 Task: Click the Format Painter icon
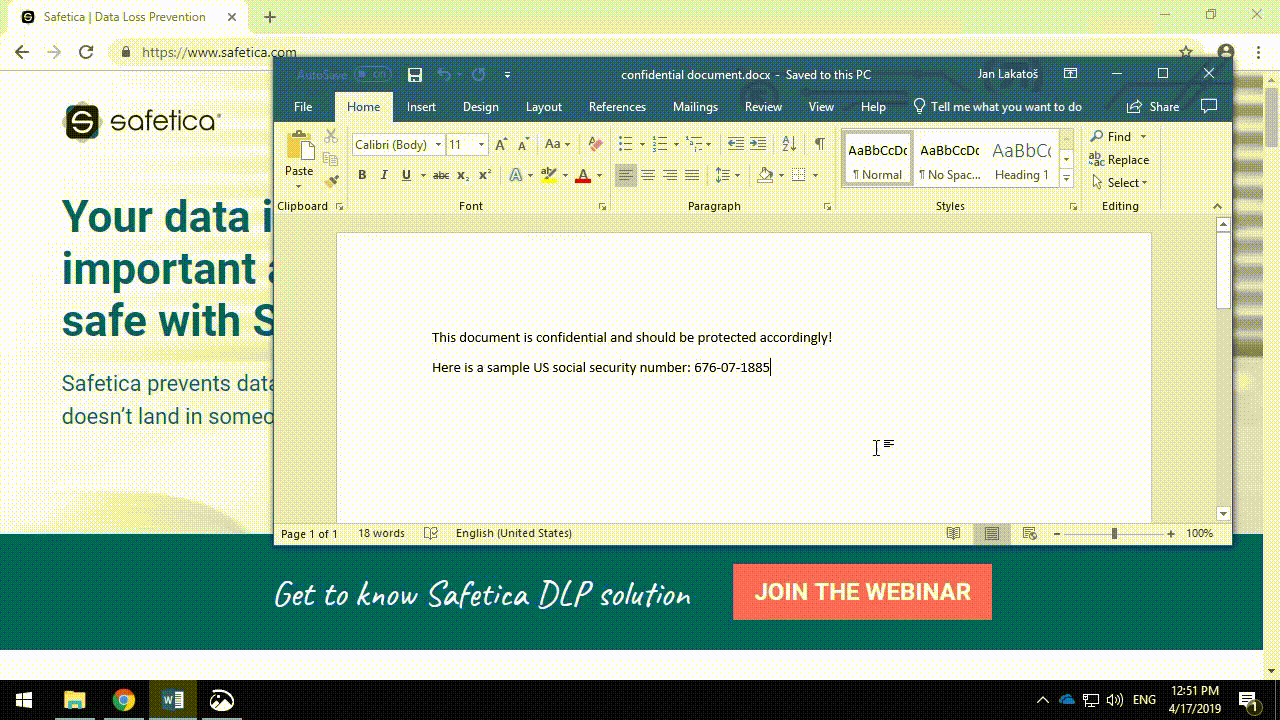point(332,181)
